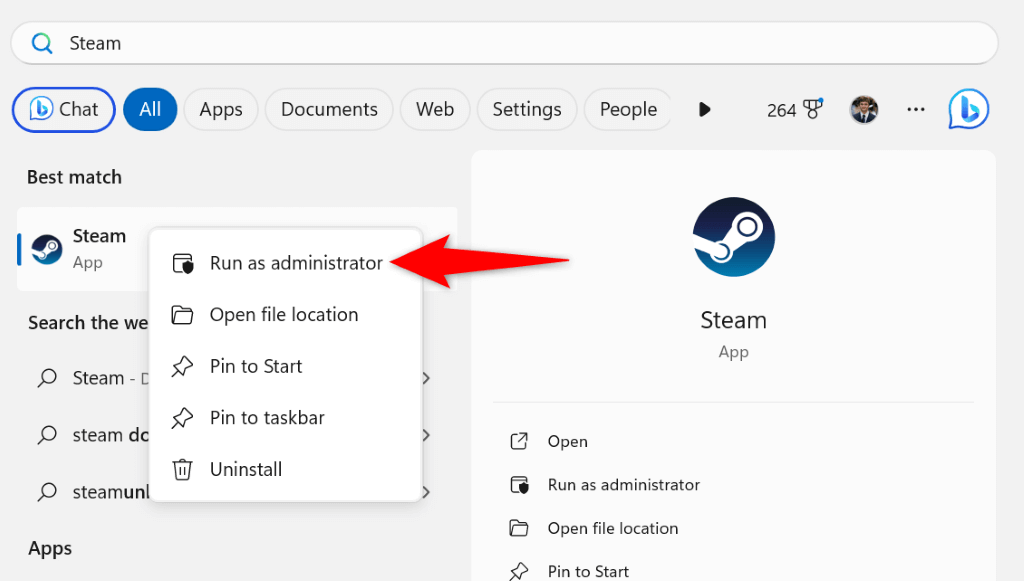Click the 'Steam' title in details pane
This screenshot has height=581, width=1024.
[x=733, y=321]
